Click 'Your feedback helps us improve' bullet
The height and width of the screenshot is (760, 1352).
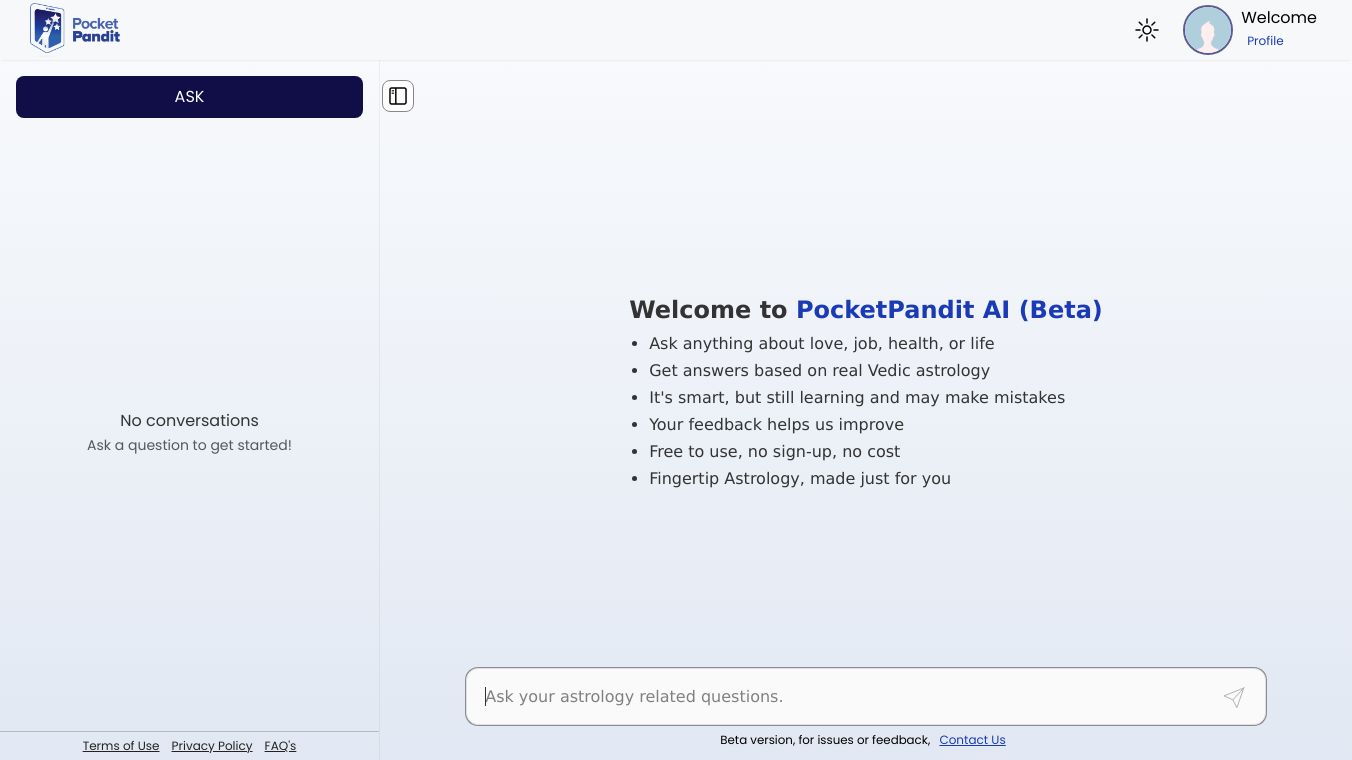777,425
